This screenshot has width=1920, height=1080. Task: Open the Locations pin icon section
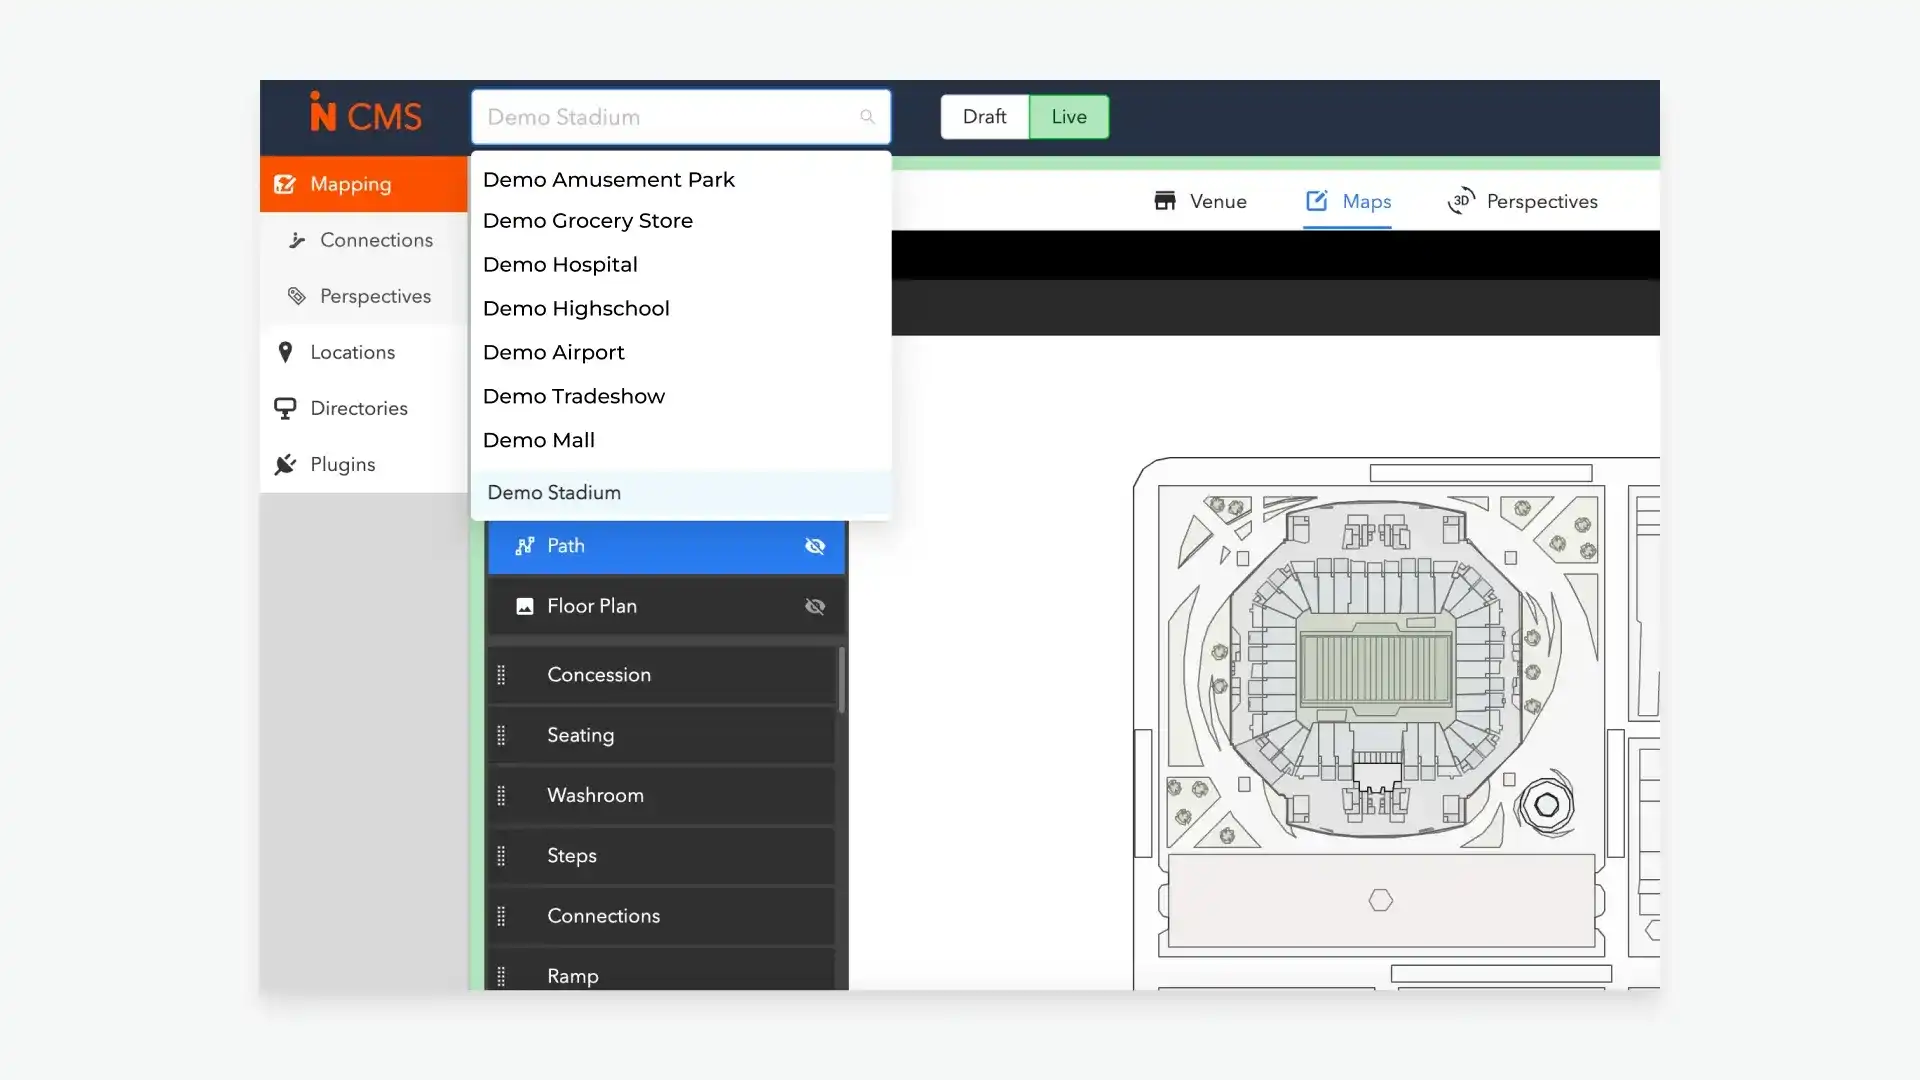pyautogui.click(x=285, y=352)
